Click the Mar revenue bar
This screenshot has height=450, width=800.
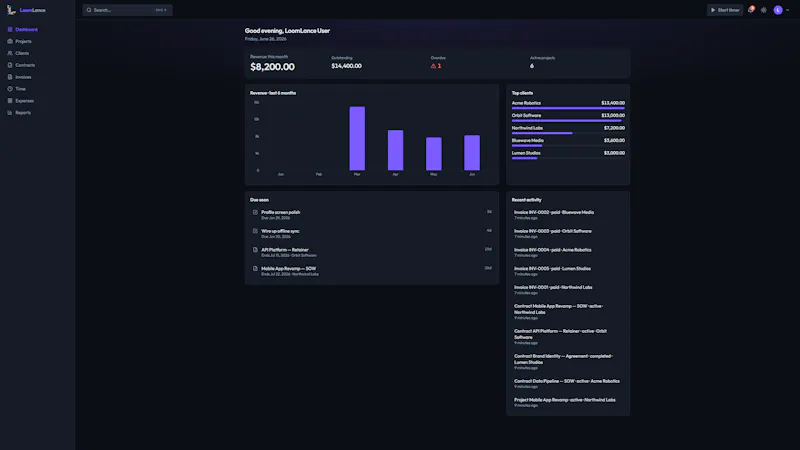pyautogui.click(x=357, y=138)
